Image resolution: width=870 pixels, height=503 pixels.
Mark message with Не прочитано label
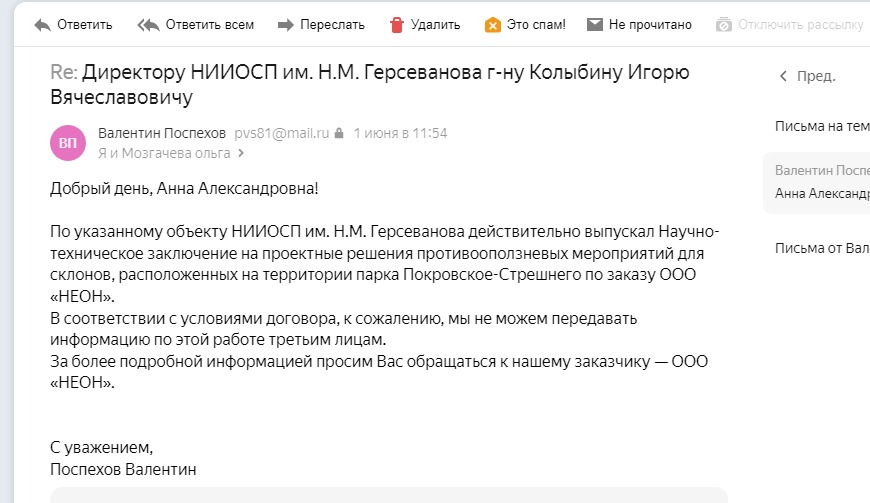650,25
